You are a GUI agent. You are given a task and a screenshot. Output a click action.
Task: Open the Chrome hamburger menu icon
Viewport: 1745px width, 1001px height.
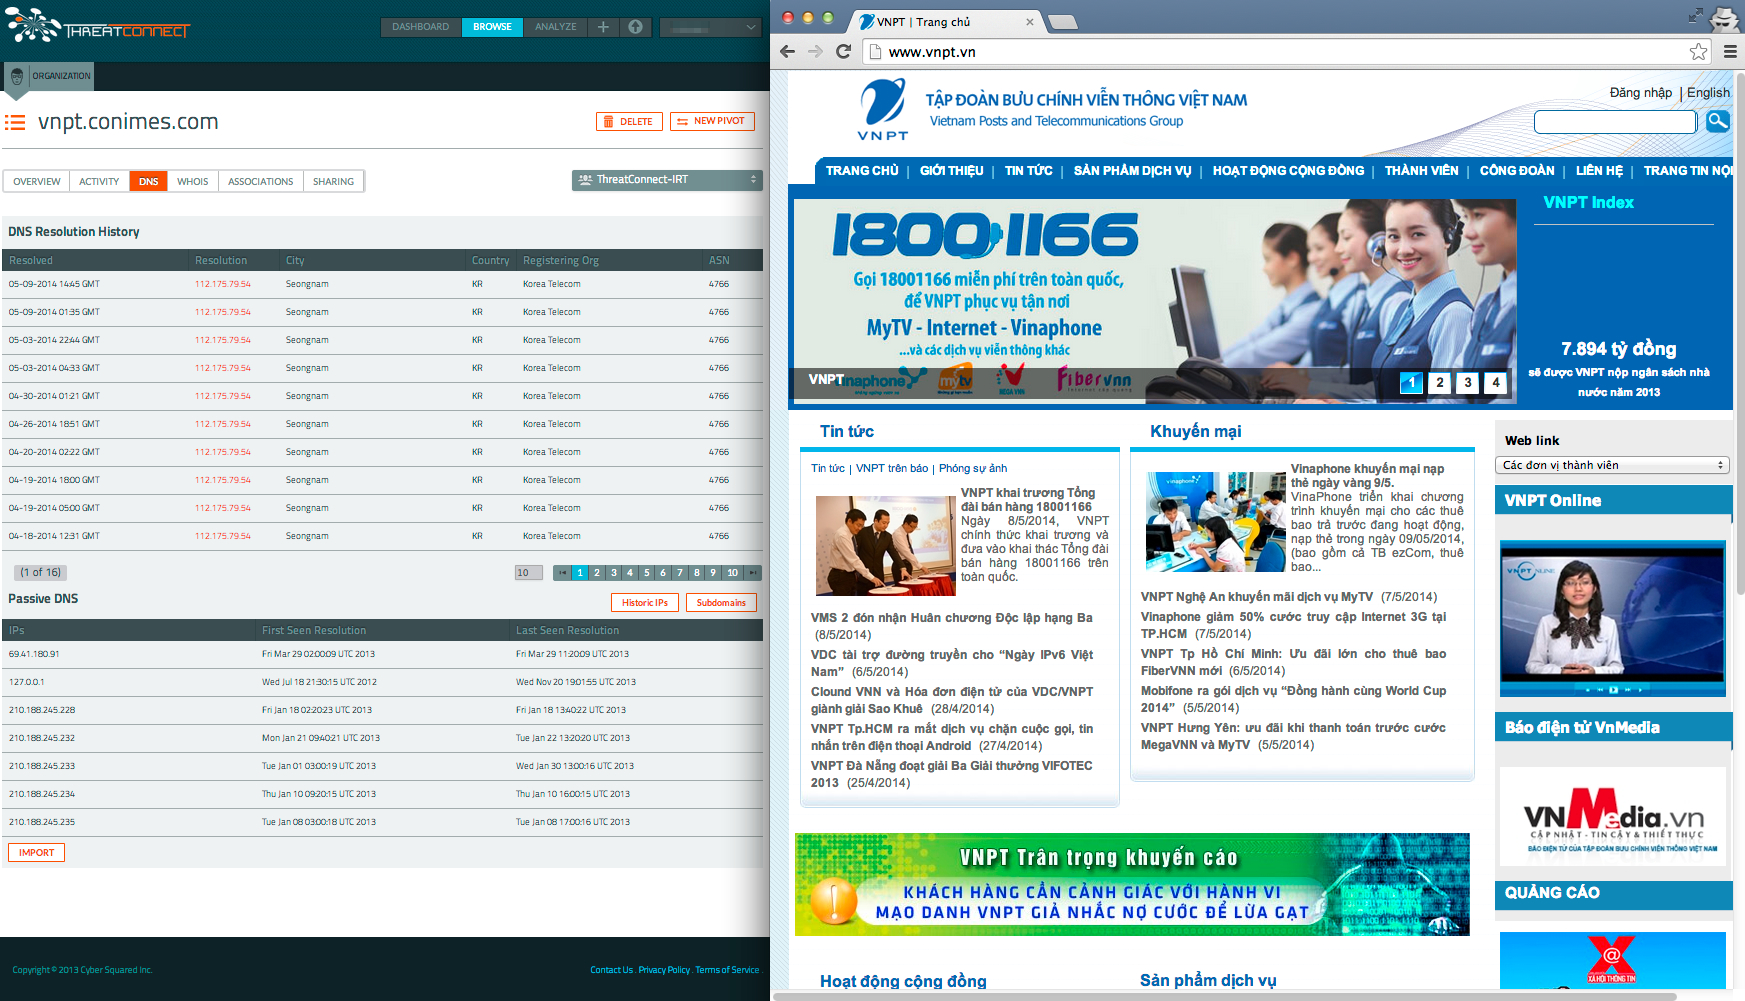point(1730,52)
